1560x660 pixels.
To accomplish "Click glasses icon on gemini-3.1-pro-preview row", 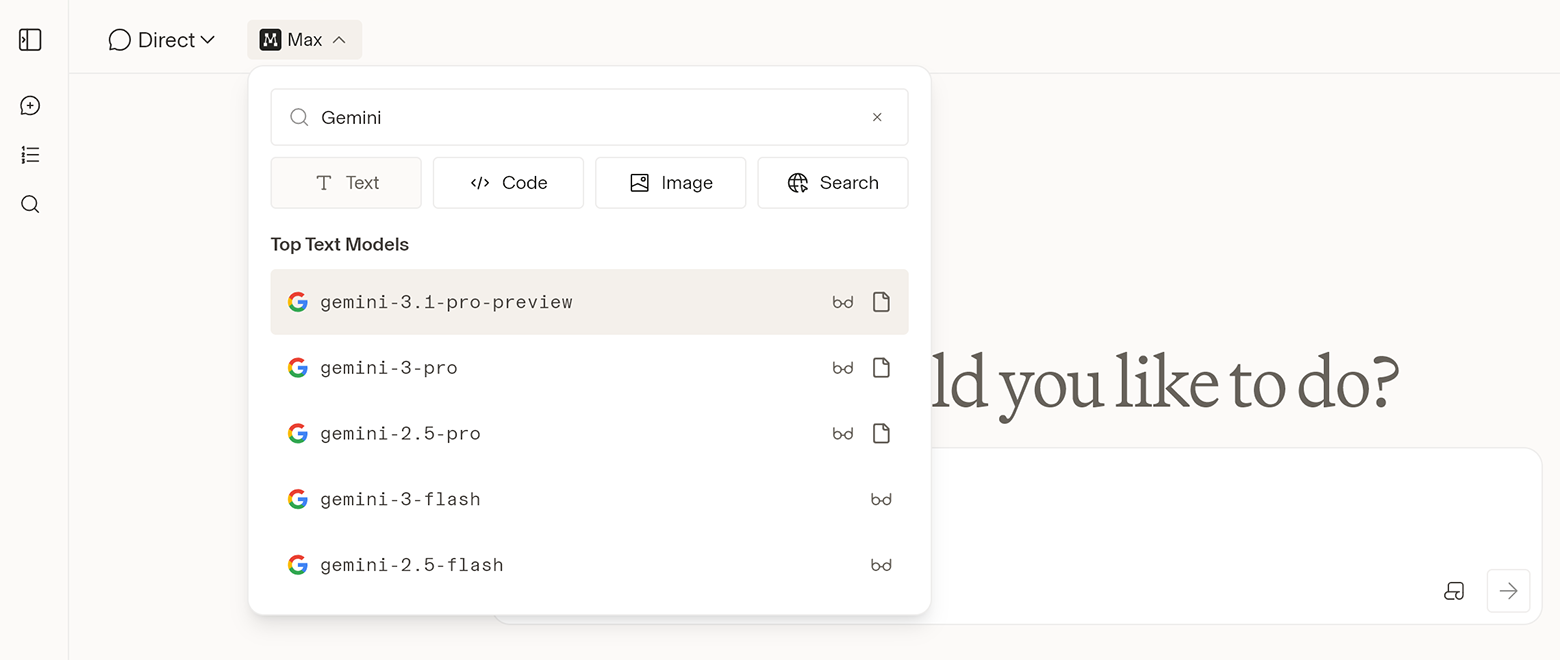I will [843, 302].
